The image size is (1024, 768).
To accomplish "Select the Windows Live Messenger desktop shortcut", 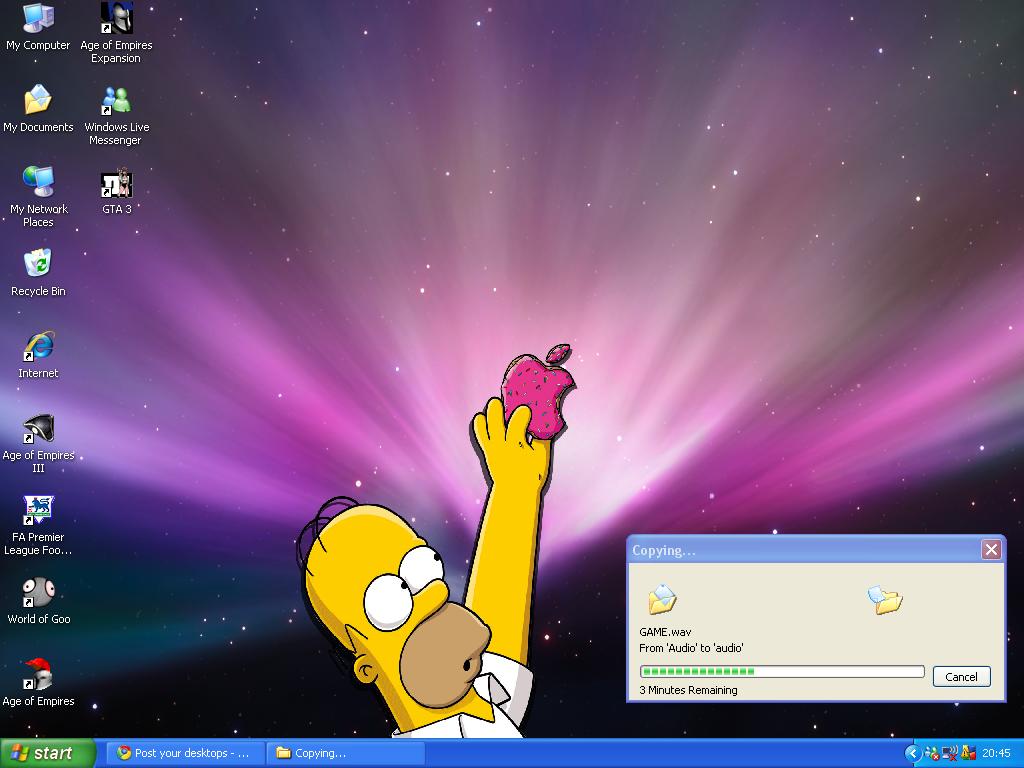I will tap(116, 116).
